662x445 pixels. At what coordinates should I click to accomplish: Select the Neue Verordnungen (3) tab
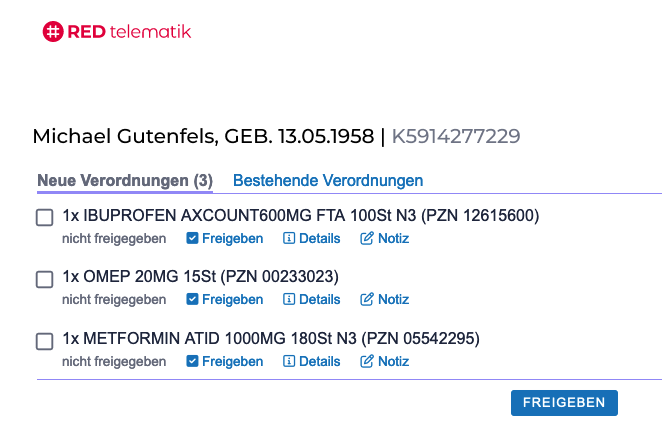pyautogui.click(x=125, y=181)
